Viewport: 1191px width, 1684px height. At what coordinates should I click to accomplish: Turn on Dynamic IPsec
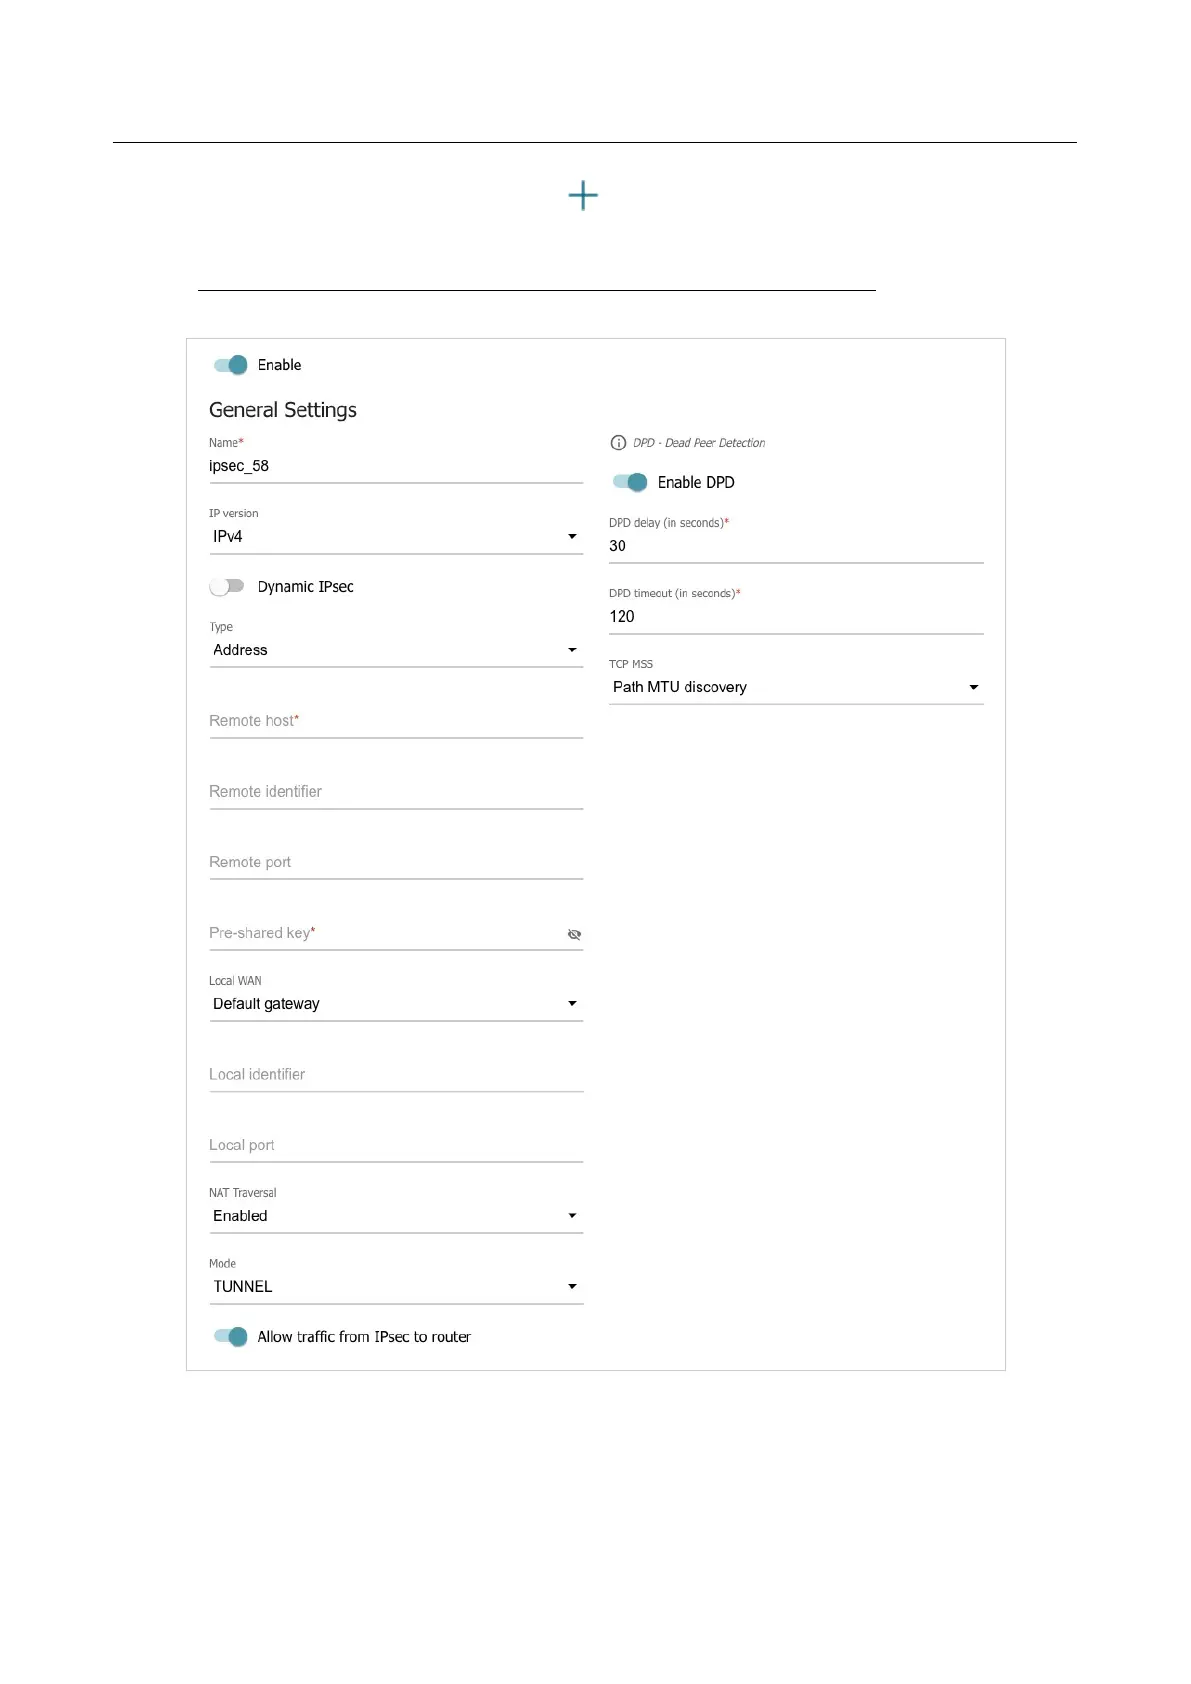[x=227, y=586]
